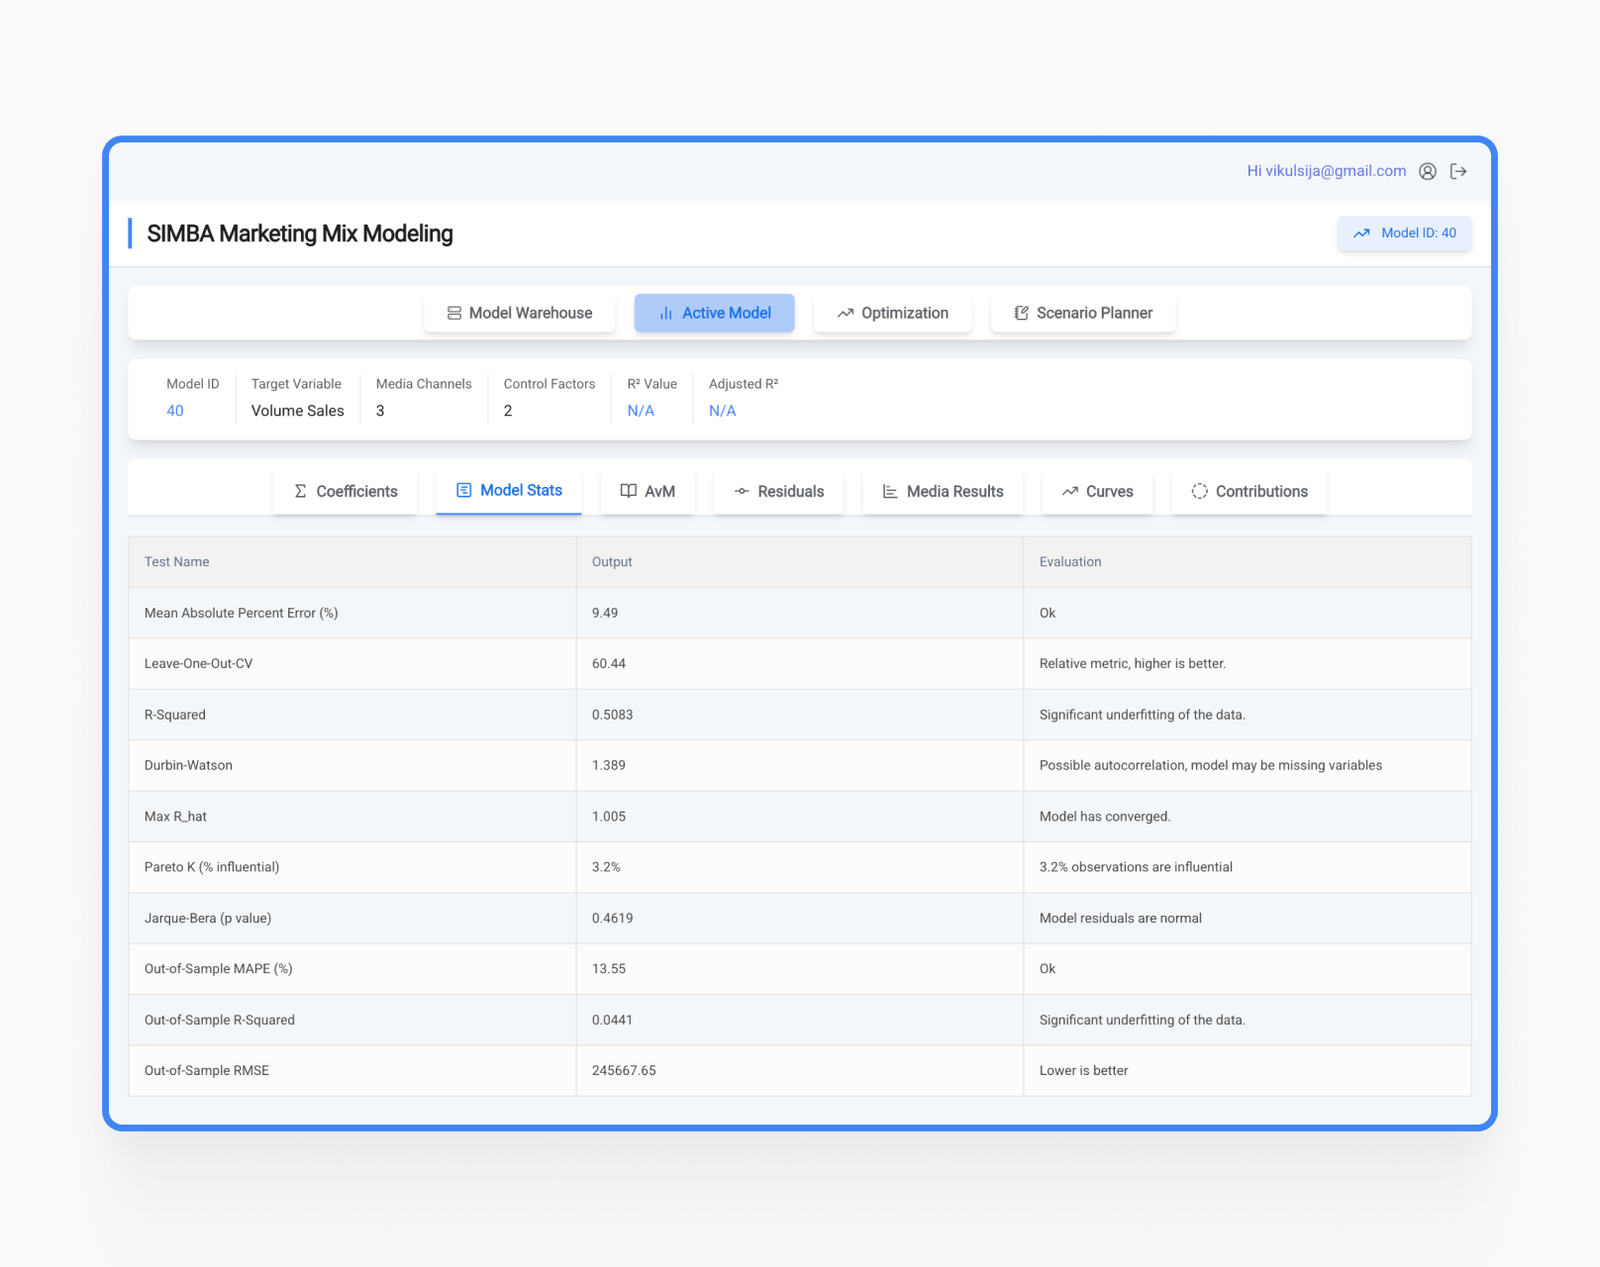Open the Scenario Planner tab

click(x=1082, y=313)
